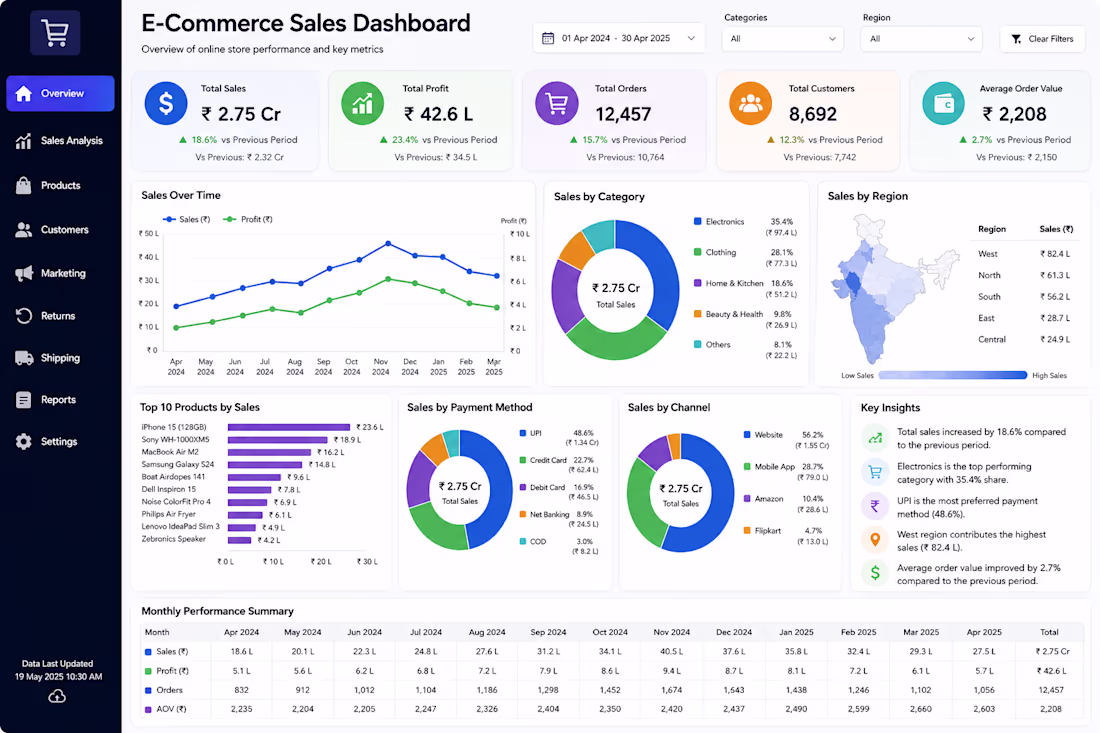Toggle the Electronics legend item in category chart
The width and height of the screenshot is (1100, 733).
click(719, 222)
